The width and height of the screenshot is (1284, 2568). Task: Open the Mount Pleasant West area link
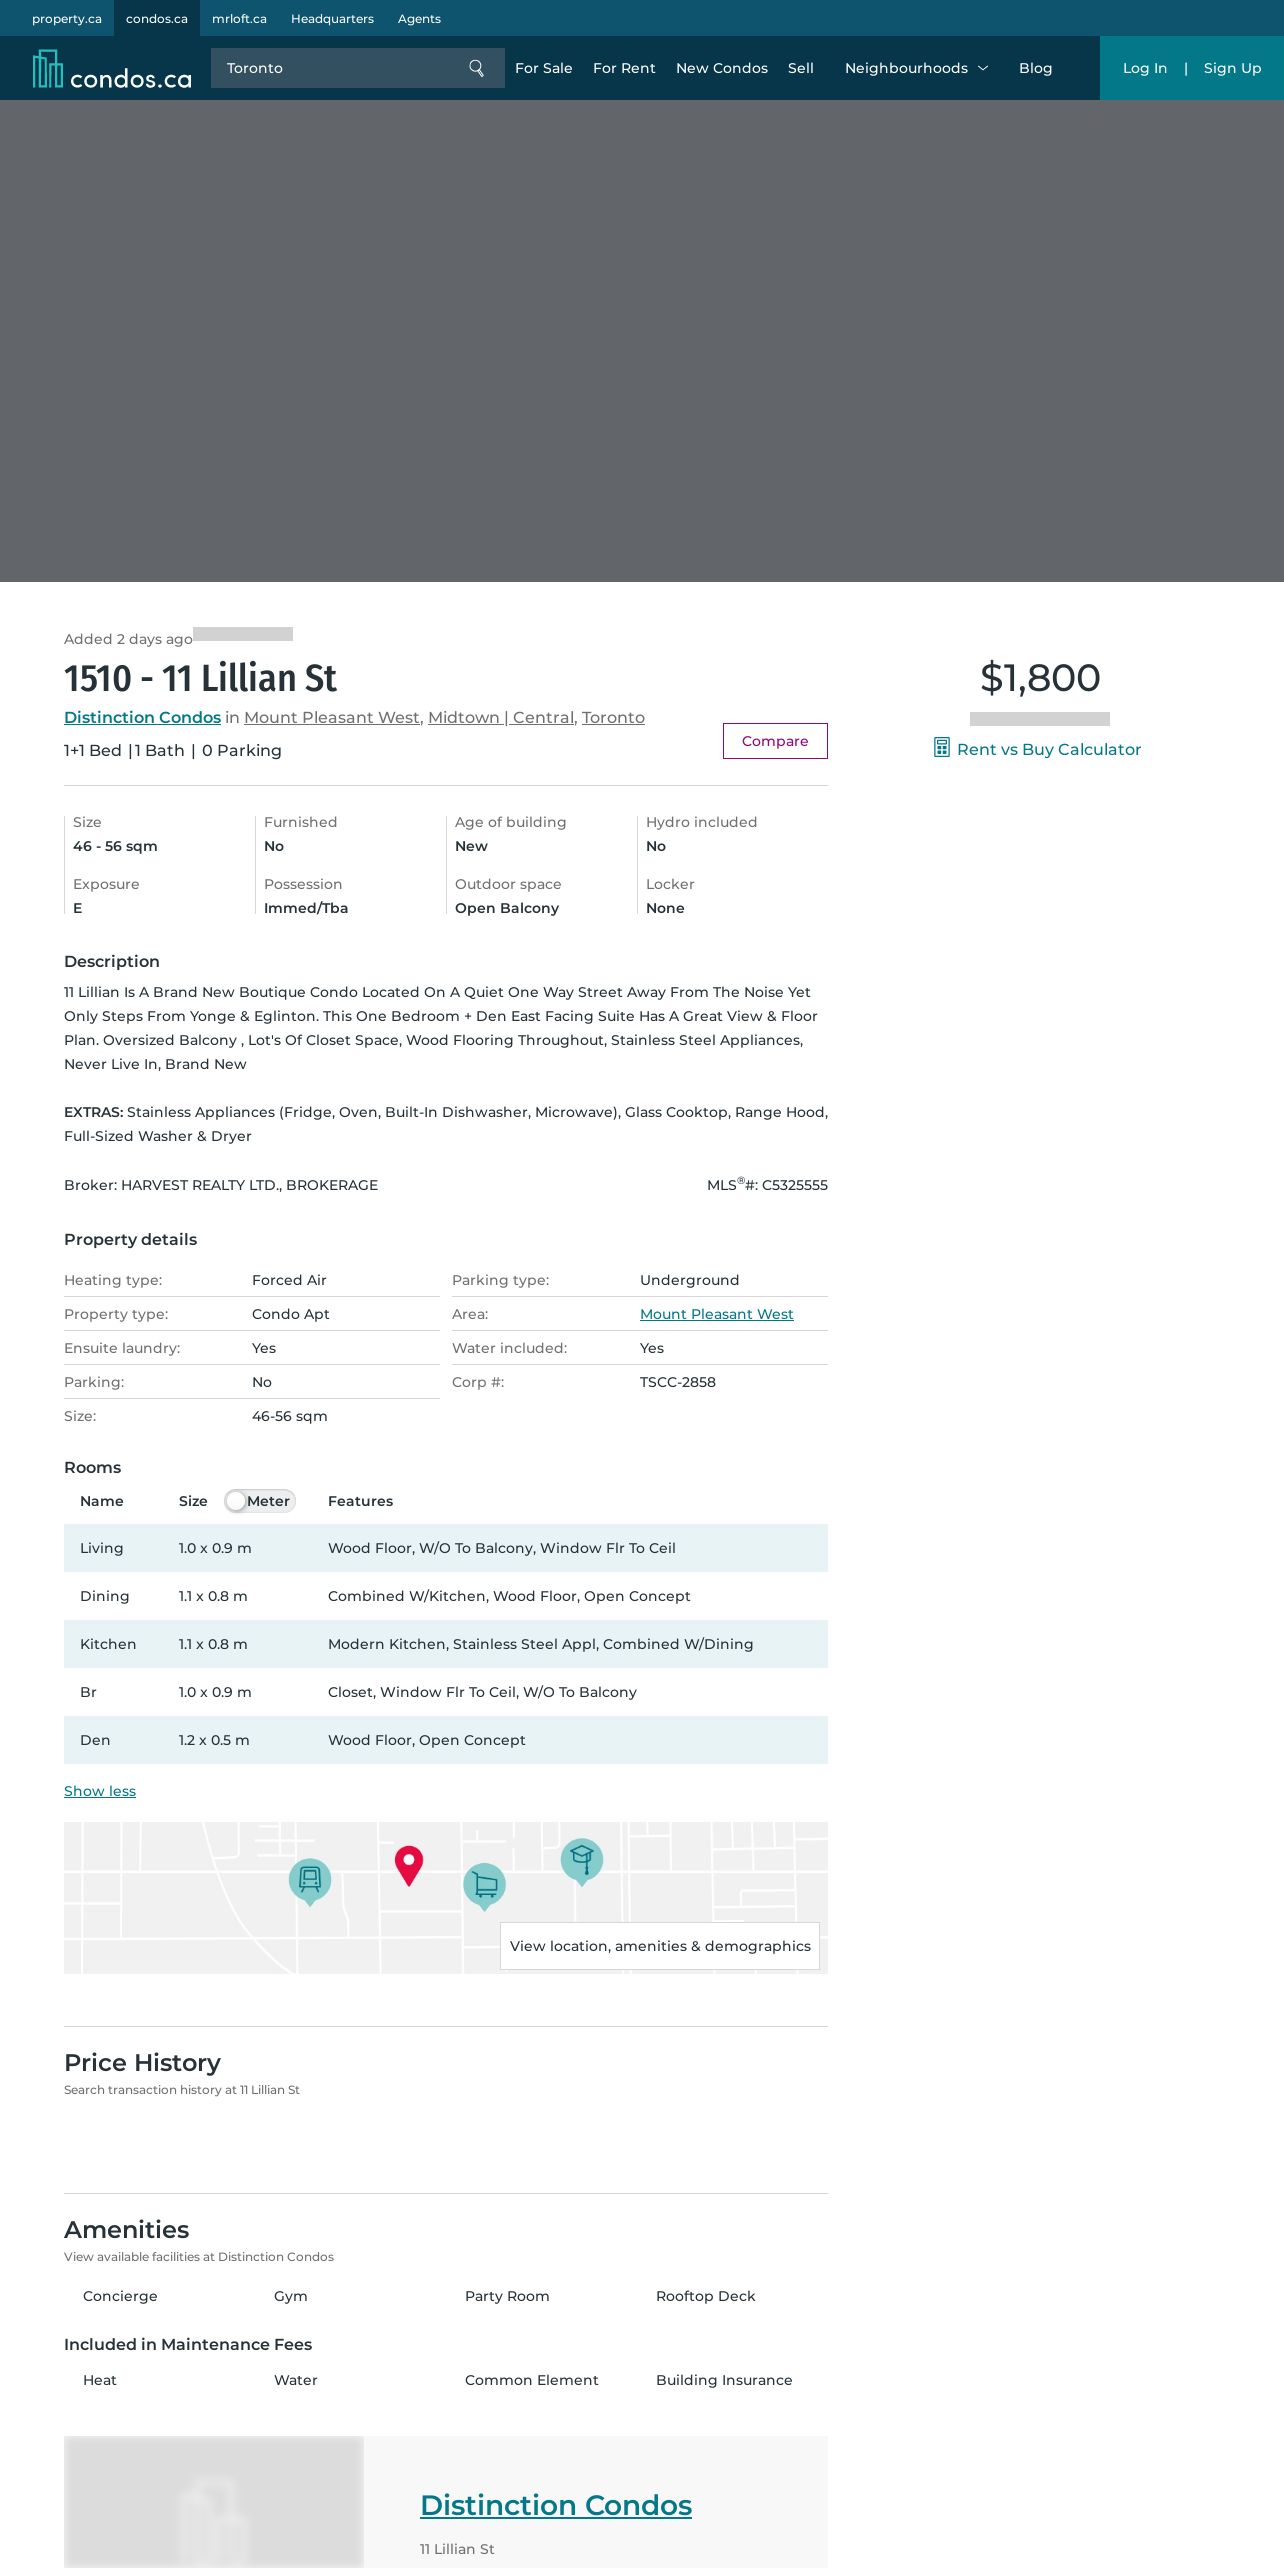[716, 1314]
